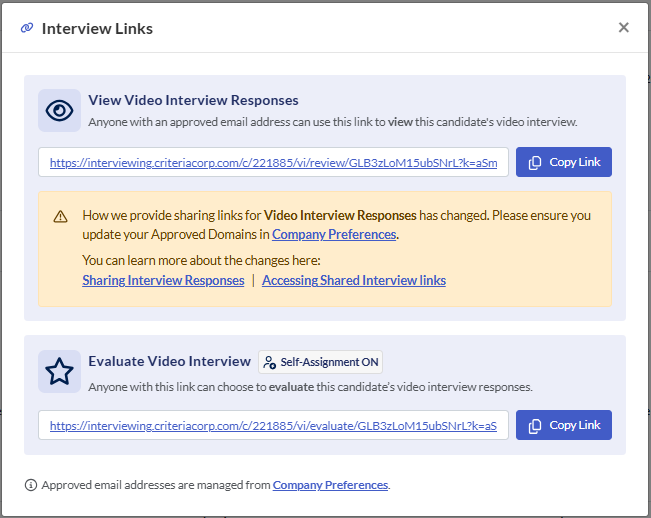
Task: Open Accessing Shared Interview links article
Action: [x=354, y=281]
